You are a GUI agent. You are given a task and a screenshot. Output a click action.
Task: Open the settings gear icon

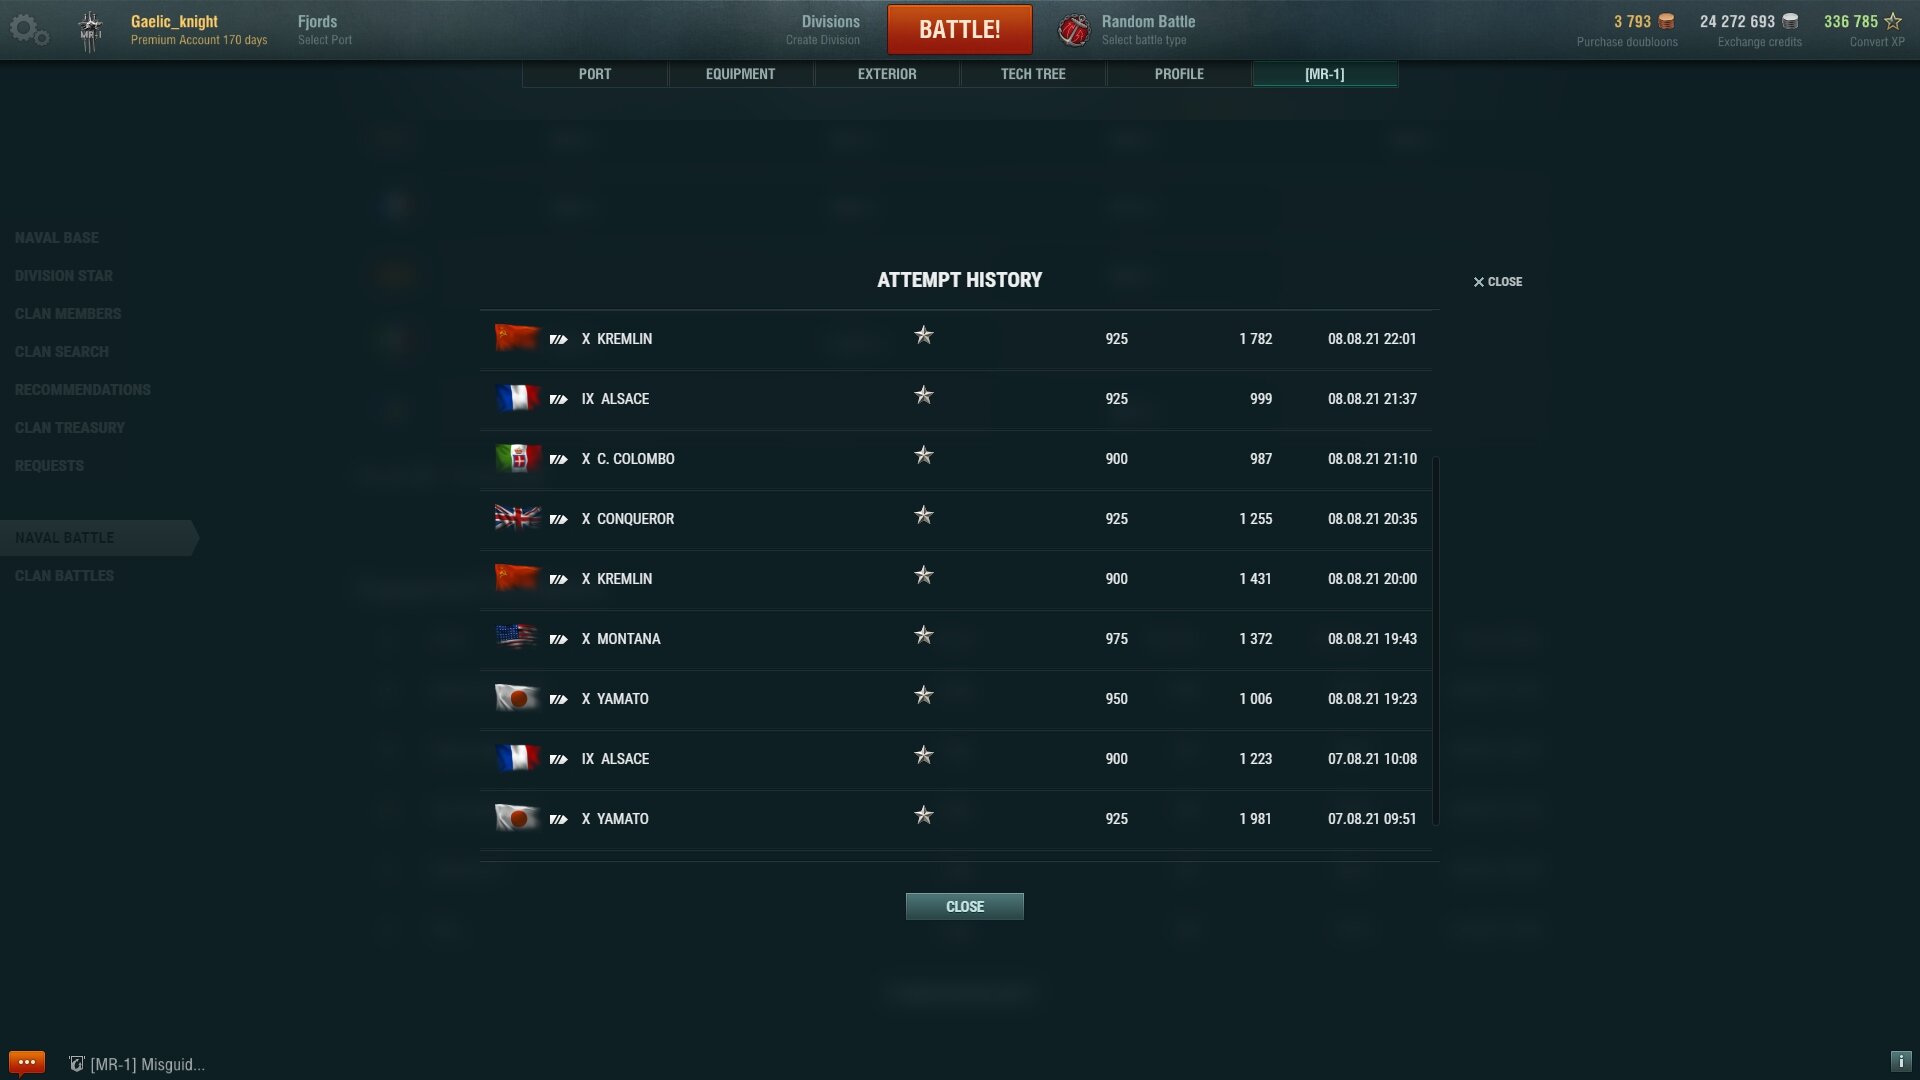click(28, 30)
